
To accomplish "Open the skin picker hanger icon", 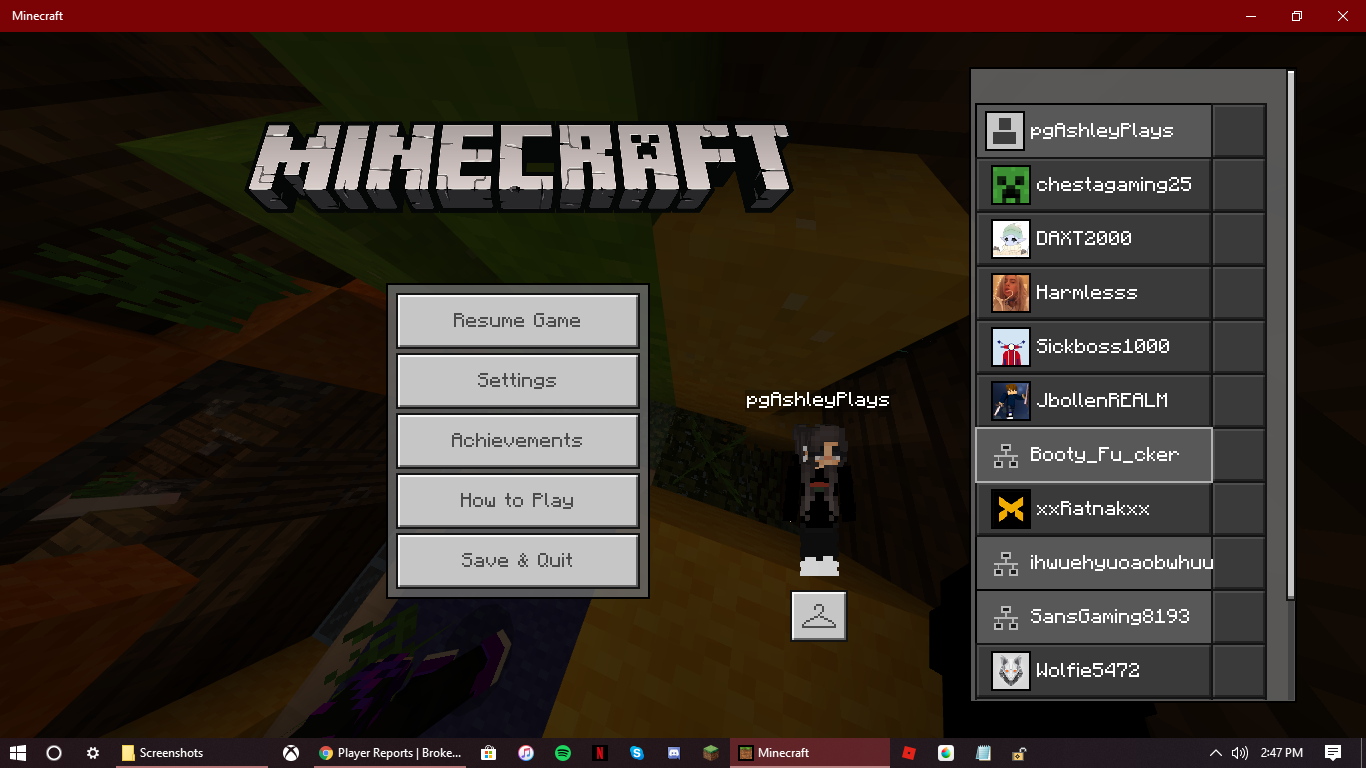I will coord(819,616).
